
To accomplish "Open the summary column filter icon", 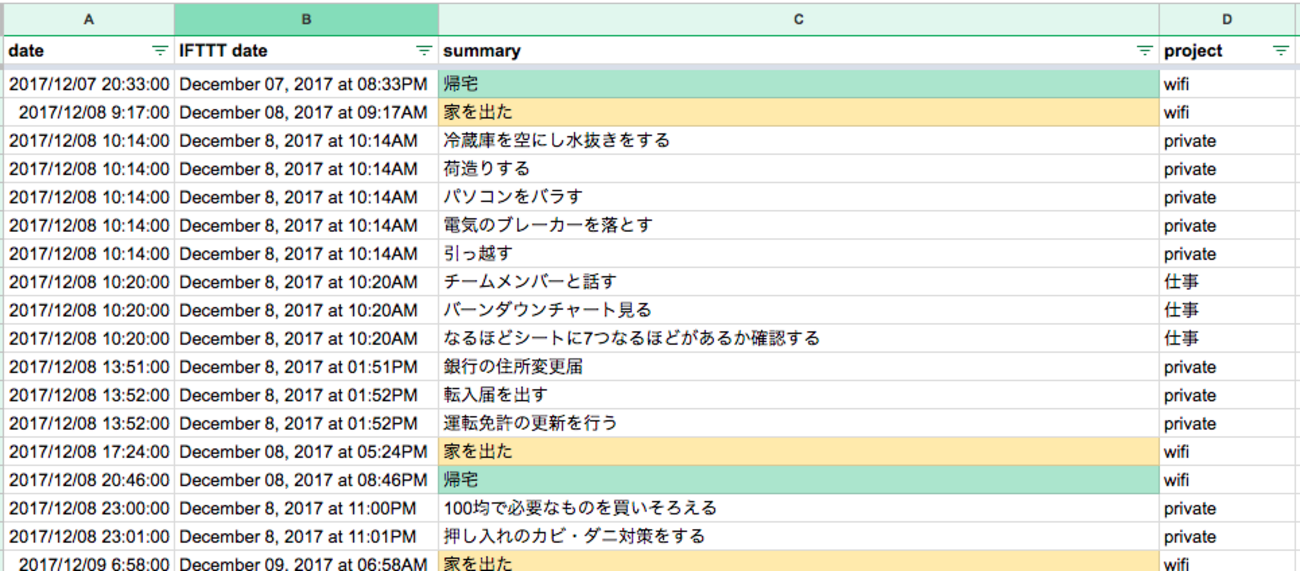I will tap(1145, 51).
